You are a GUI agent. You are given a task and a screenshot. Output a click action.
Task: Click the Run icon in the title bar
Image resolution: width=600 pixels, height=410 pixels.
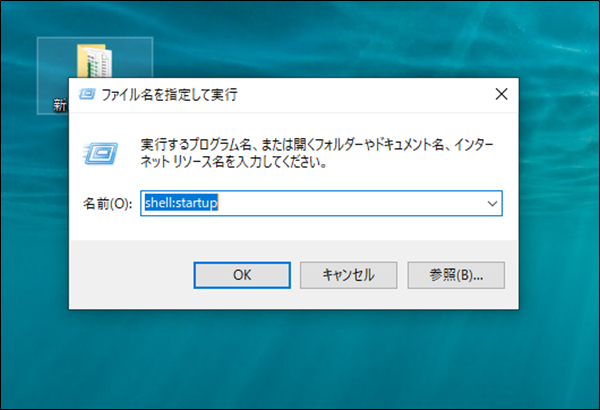[x=87, y=96]
